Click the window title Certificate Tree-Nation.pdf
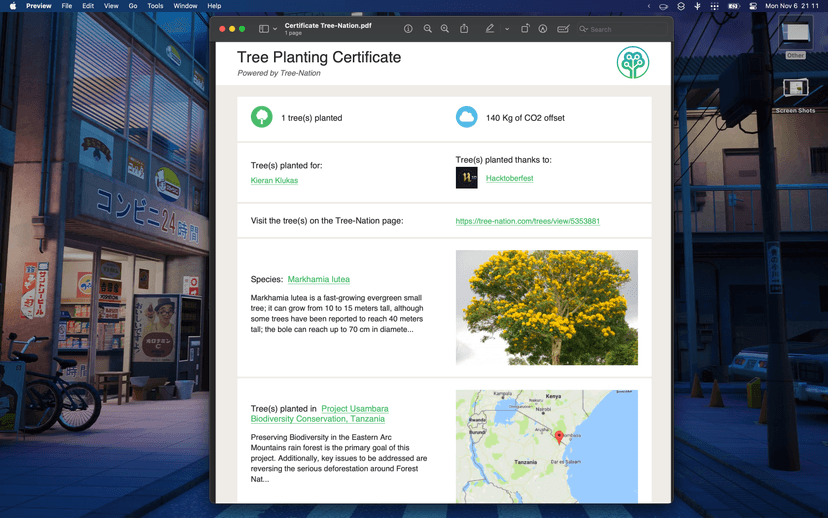This screenshot has width=828, height=518. [x=328, y=25]
